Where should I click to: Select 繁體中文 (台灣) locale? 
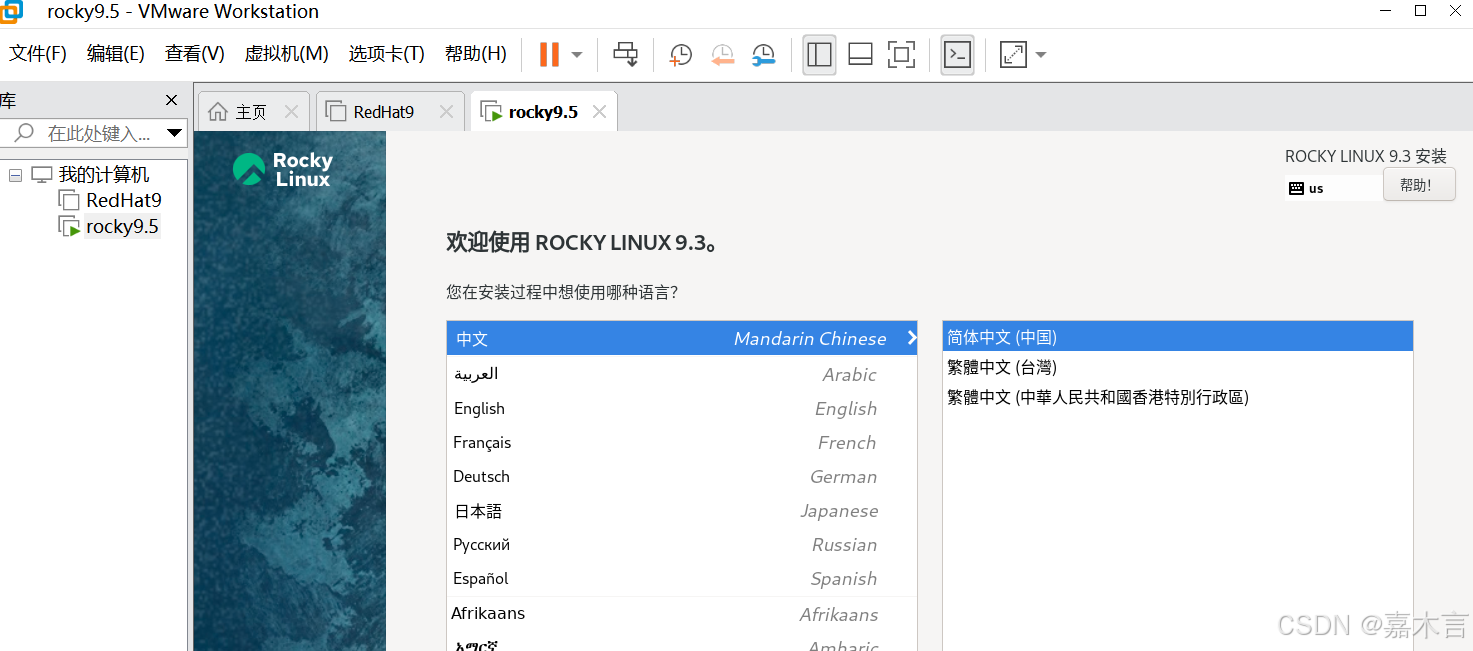click(x=1178, y=367)
